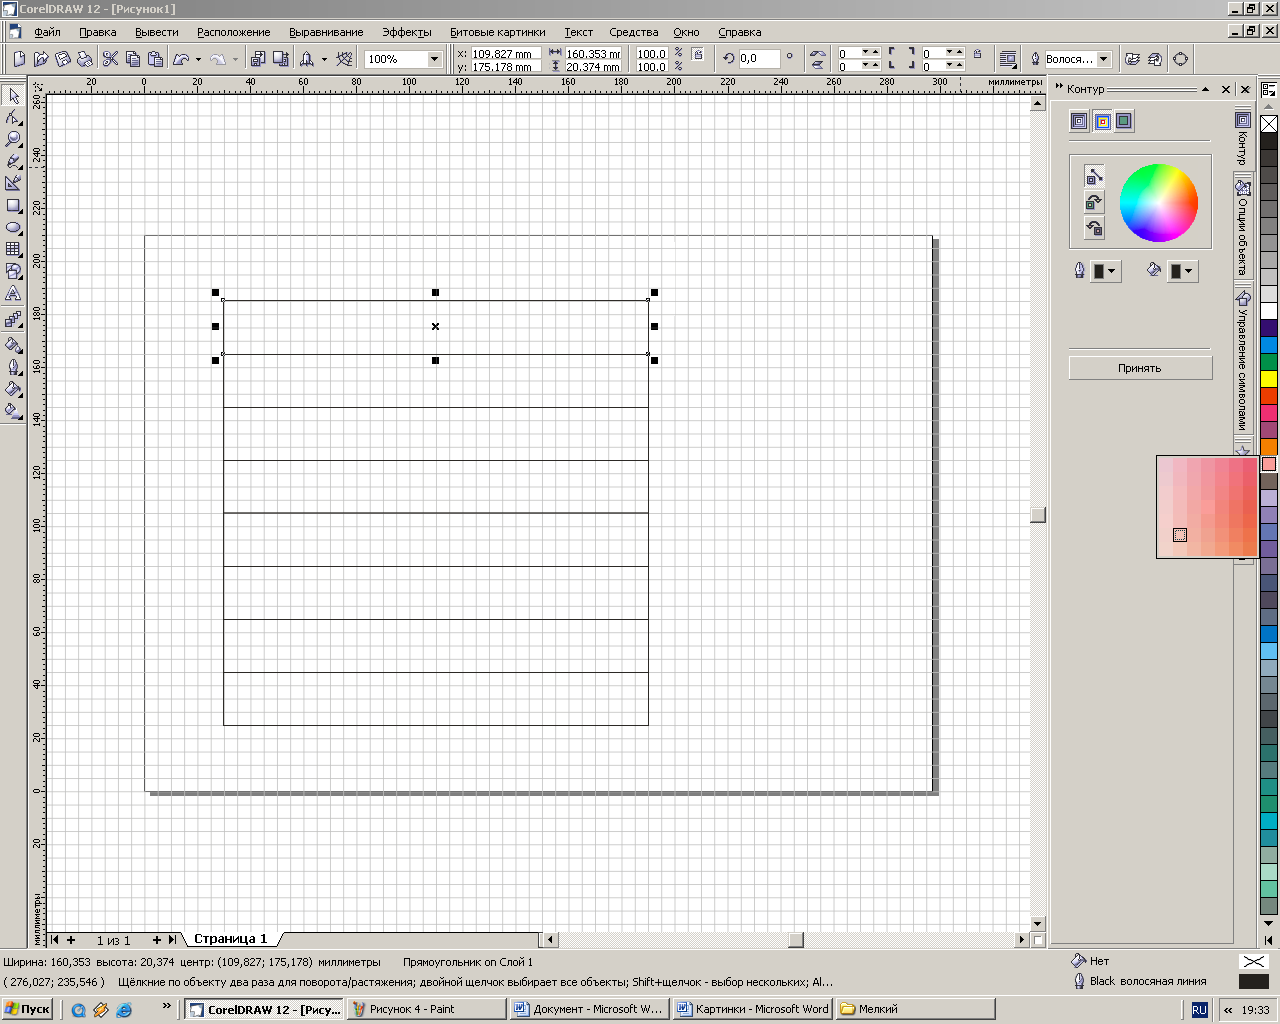Open the Расположение menu
This screenshot has width=1280, height=1024.
pyautogui.click(x=233, y=32)
